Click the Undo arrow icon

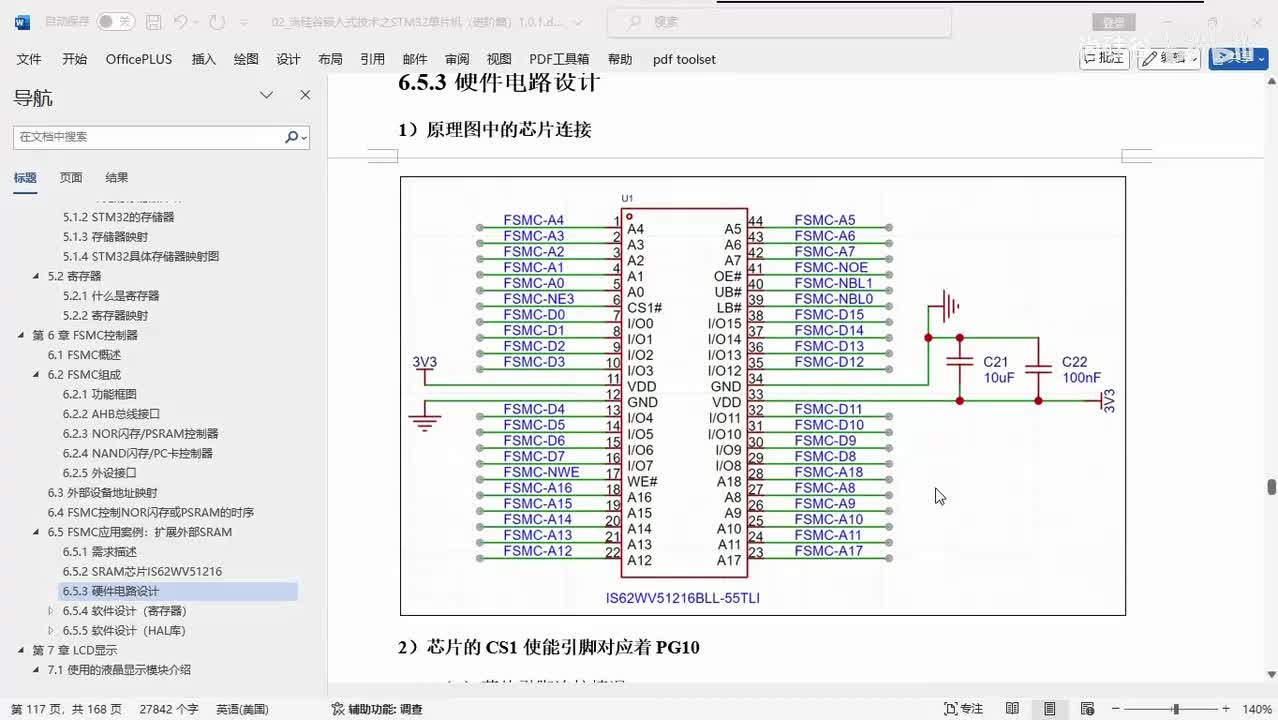tap(180, 21)
